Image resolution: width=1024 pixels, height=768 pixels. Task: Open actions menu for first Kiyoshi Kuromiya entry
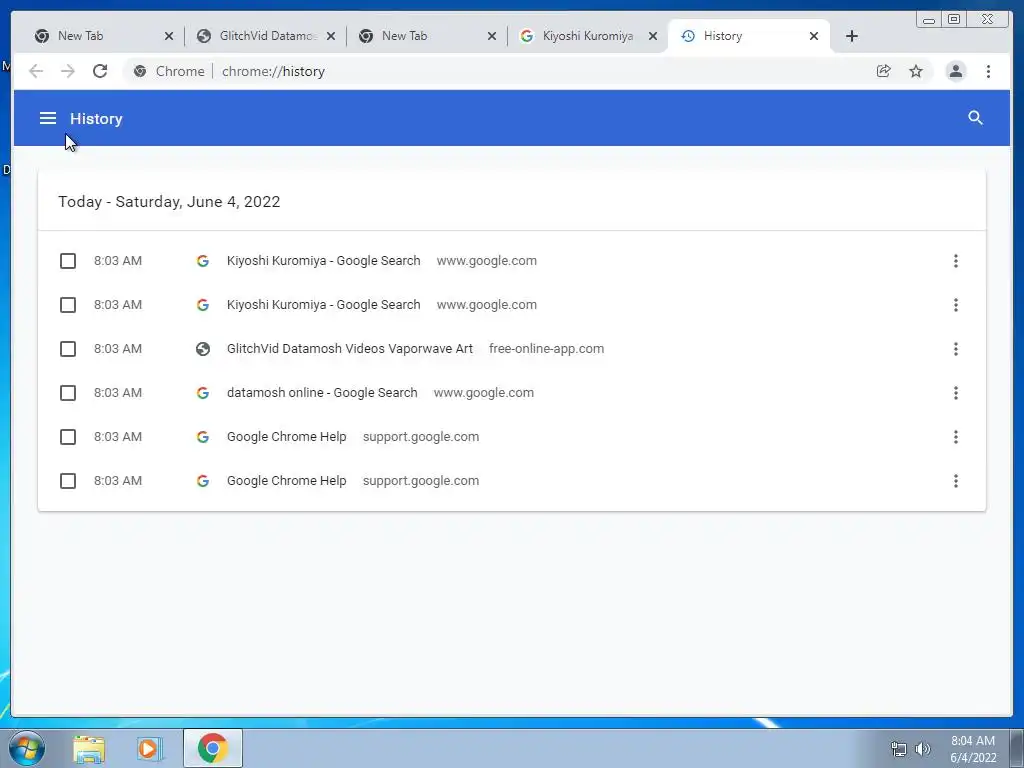point(955,261)
